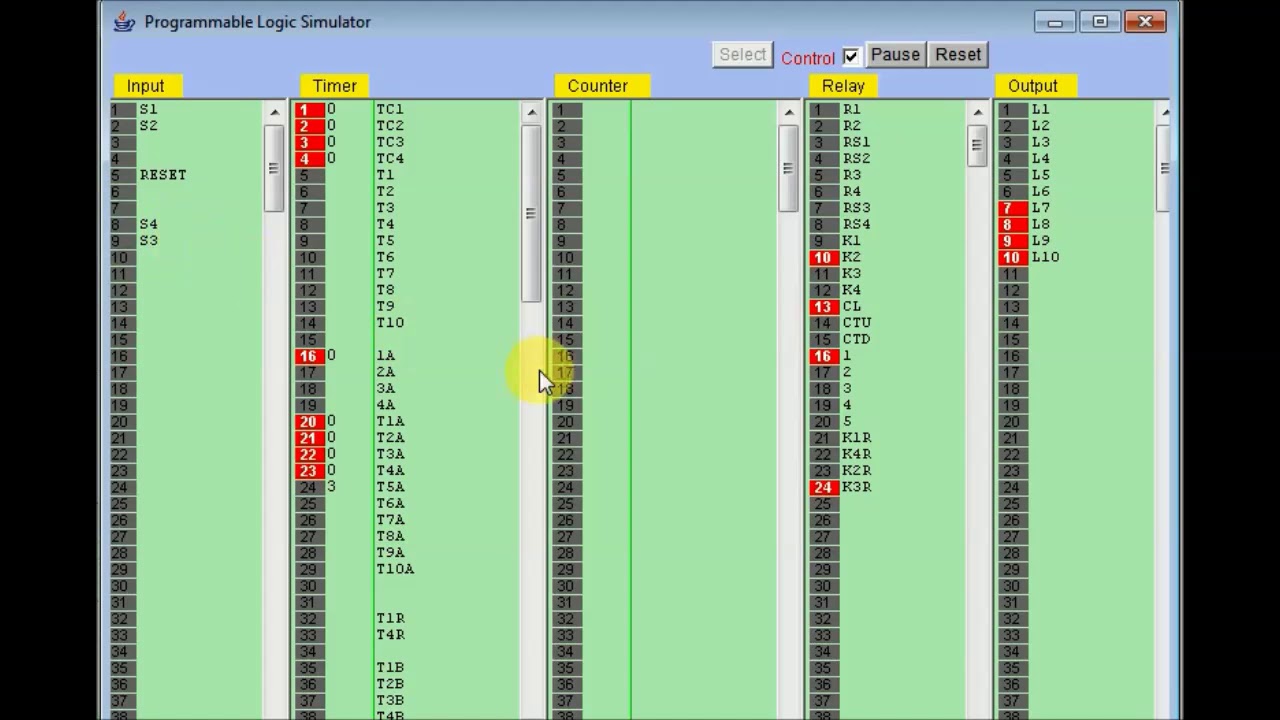Select relay label K1R

(856, 438)
